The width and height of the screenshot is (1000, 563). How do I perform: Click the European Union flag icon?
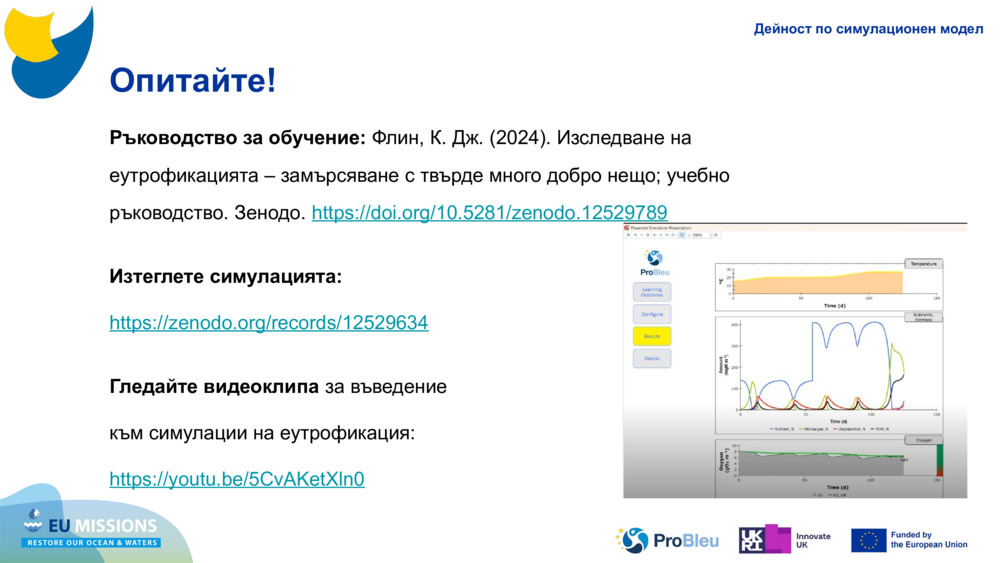(x=868, y=540)
